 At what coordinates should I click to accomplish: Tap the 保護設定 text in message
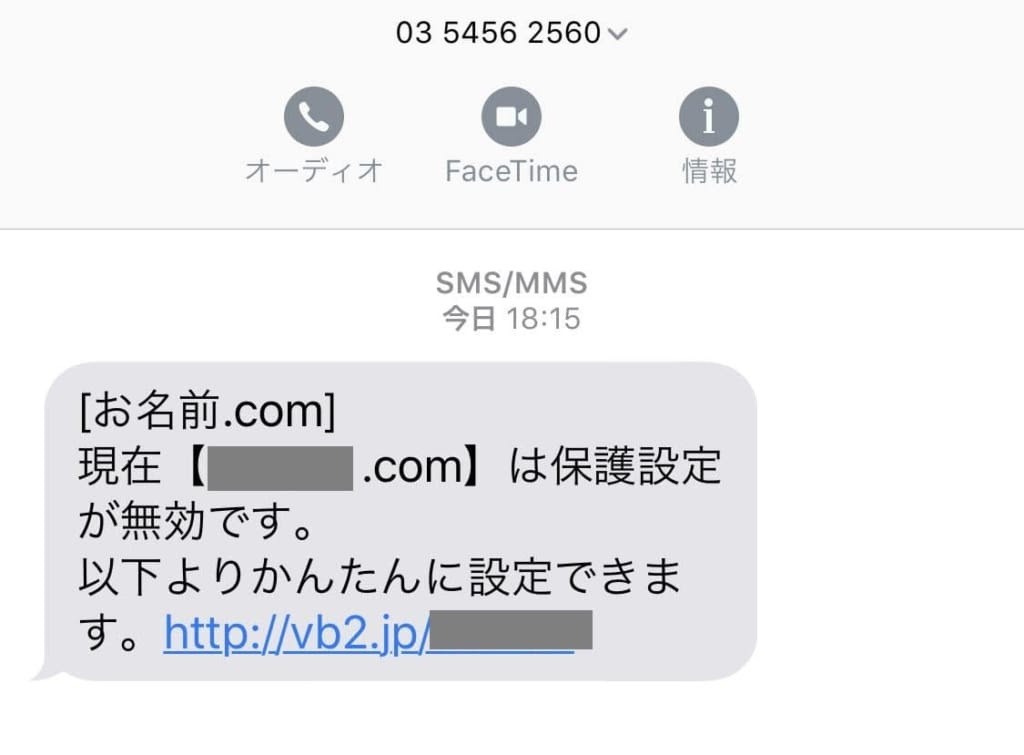point(636,466)
